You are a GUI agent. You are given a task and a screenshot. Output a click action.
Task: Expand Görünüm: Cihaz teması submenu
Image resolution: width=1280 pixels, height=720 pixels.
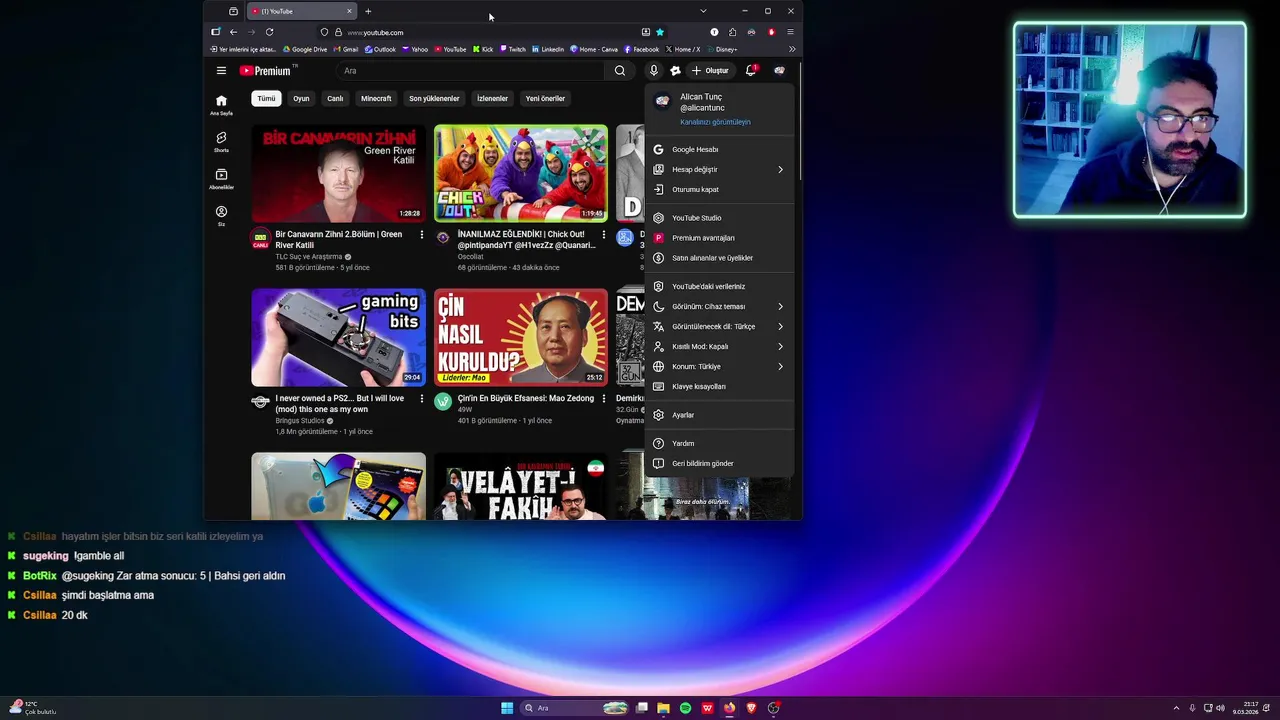(719, 307)
